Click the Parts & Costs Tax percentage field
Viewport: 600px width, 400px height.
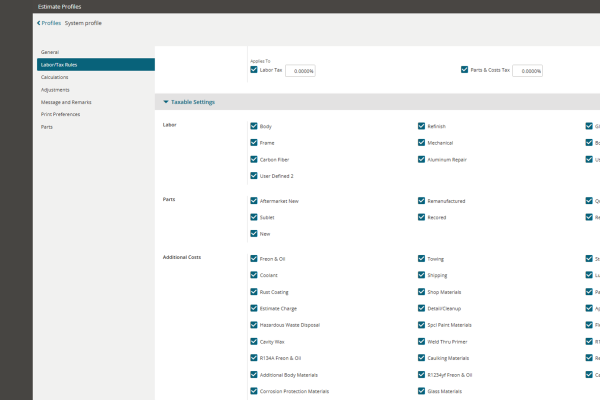tap(527, 71)
